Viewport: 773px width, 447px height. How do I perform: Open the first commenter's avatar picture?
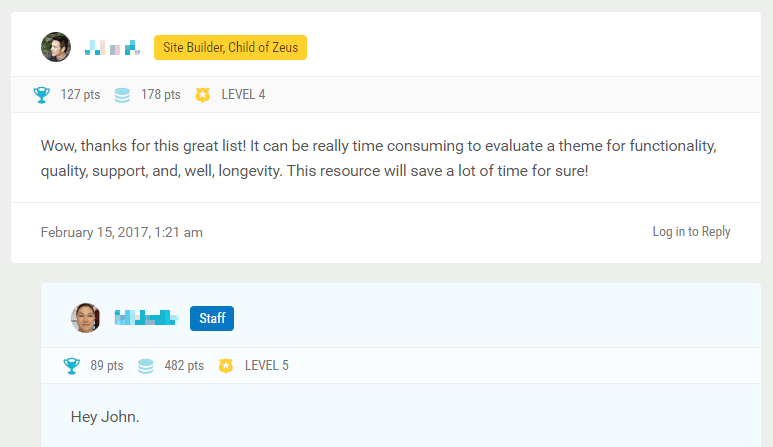click(56, 47)
